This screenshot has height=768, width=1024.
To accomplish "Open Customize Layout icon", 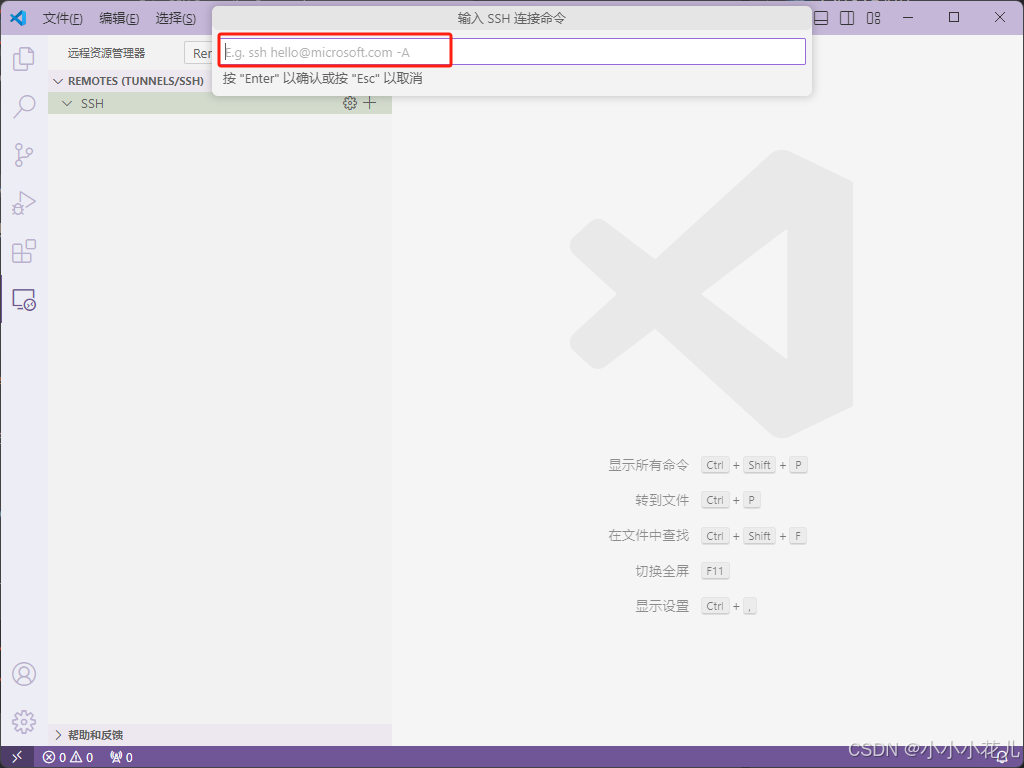I will pos(874,18).
